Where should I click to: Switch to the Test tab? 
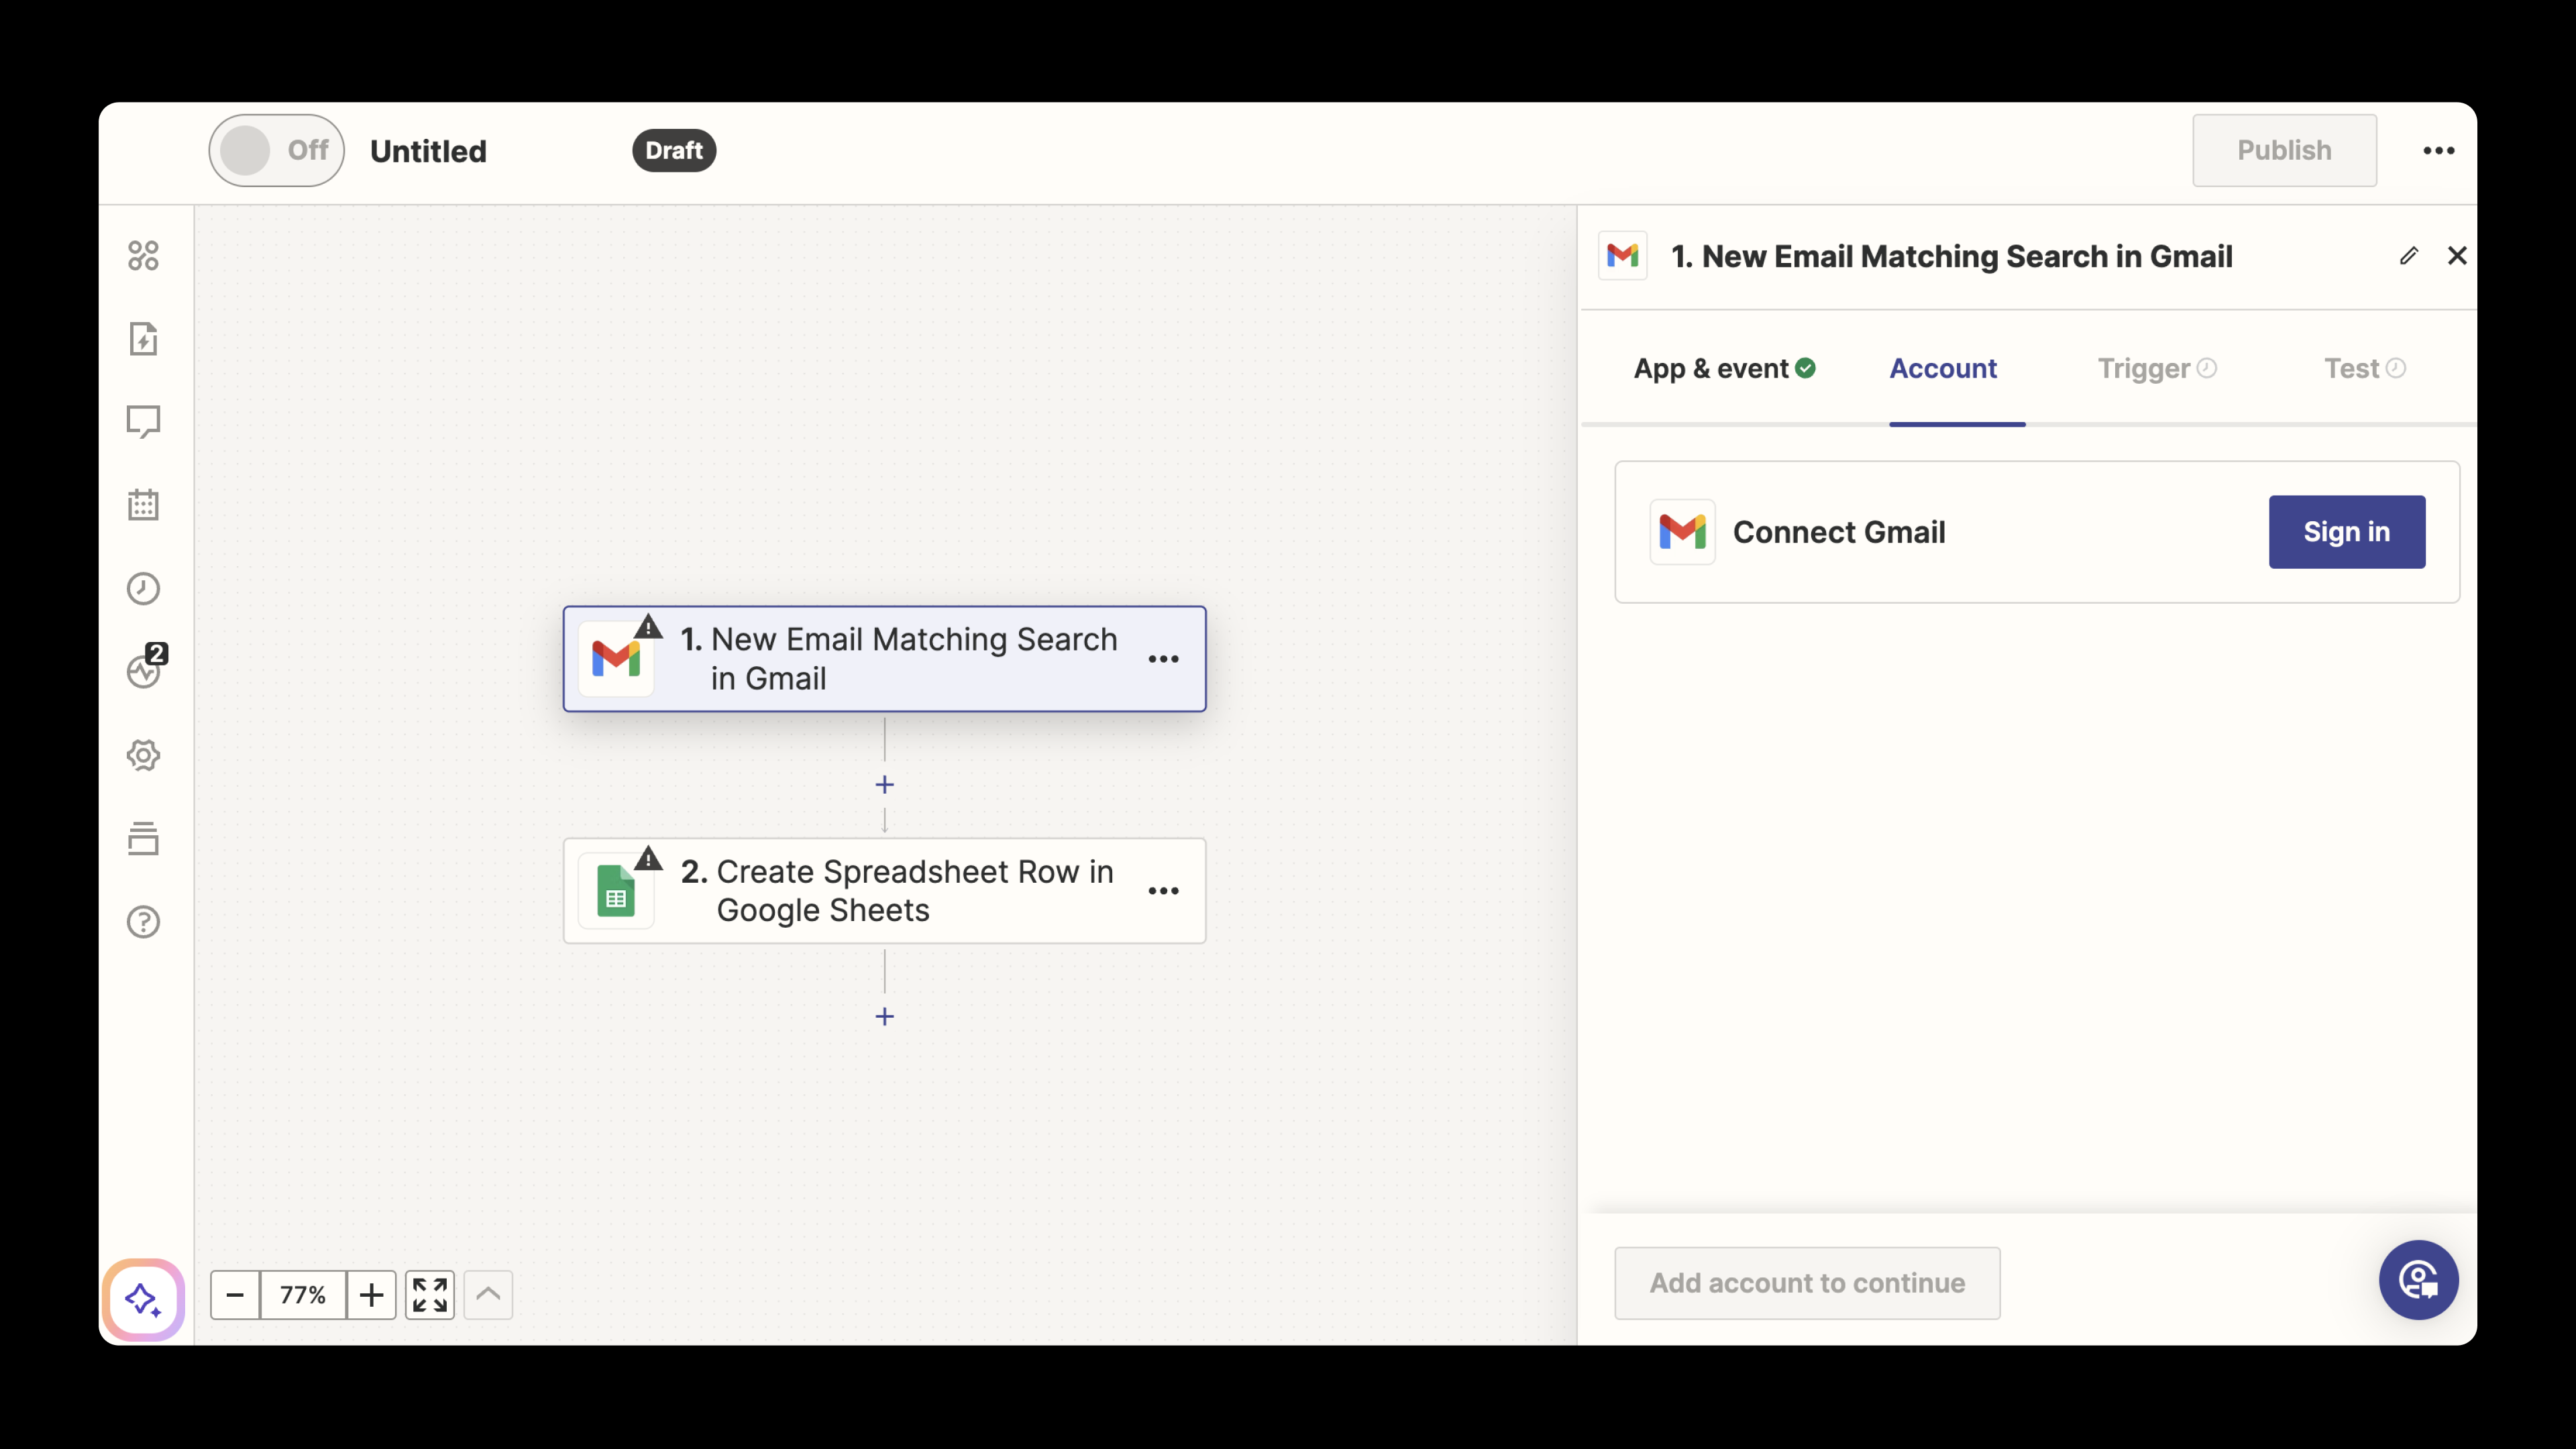point(2364,368)
